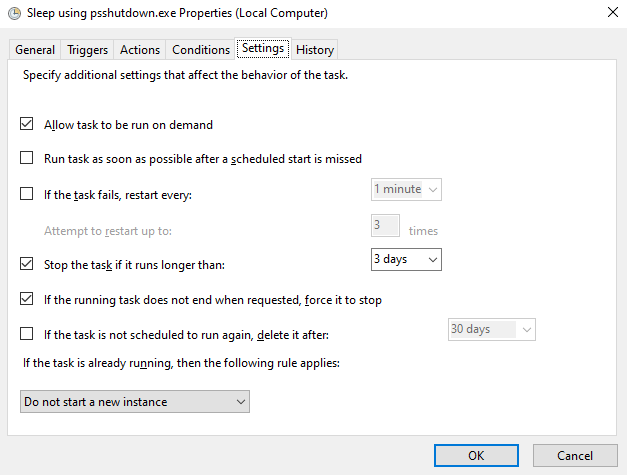Enable run task after missed scheduled start
The width and height of the screenshot is (627, 475).
[27, 158]
